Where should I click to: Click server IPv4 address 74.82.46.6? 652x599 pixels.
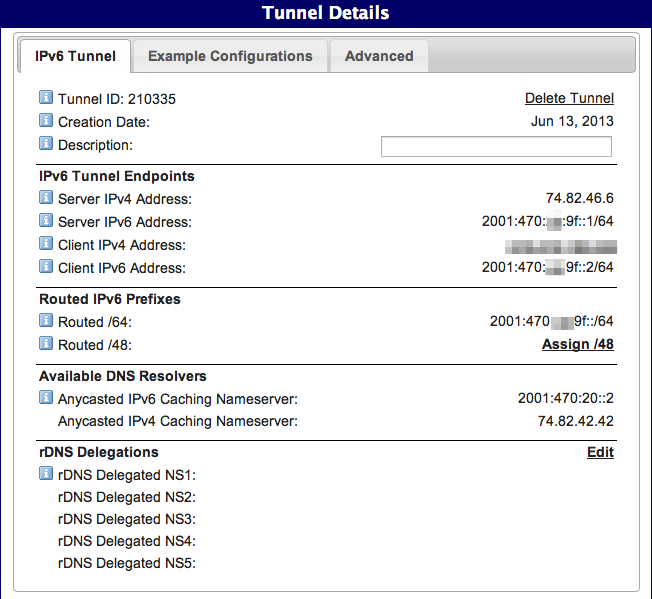point(580,198)
